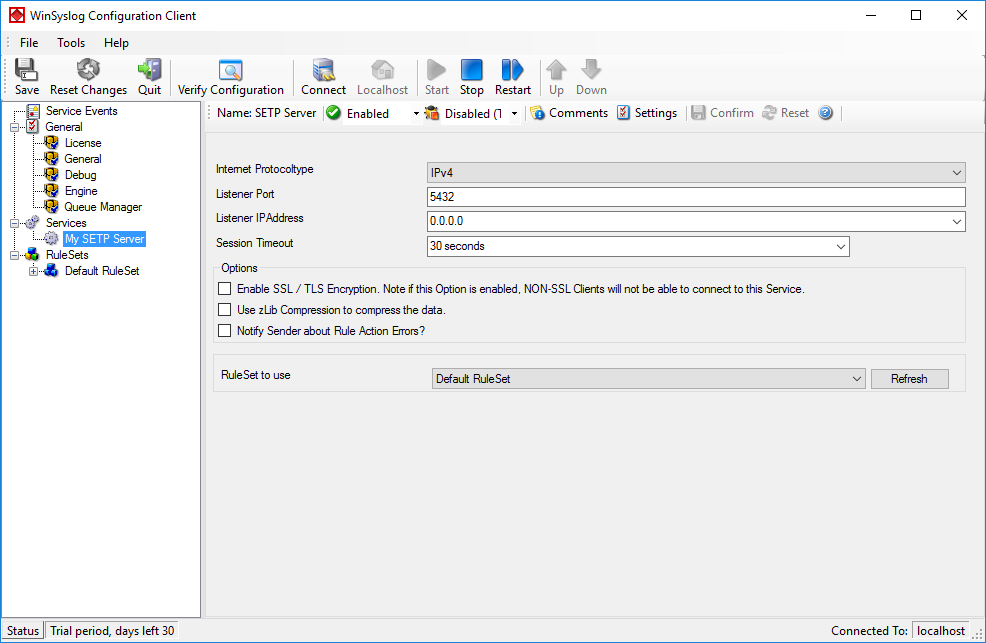
Task: Click the Connect toolbar icon
Action: pos(323,70)
